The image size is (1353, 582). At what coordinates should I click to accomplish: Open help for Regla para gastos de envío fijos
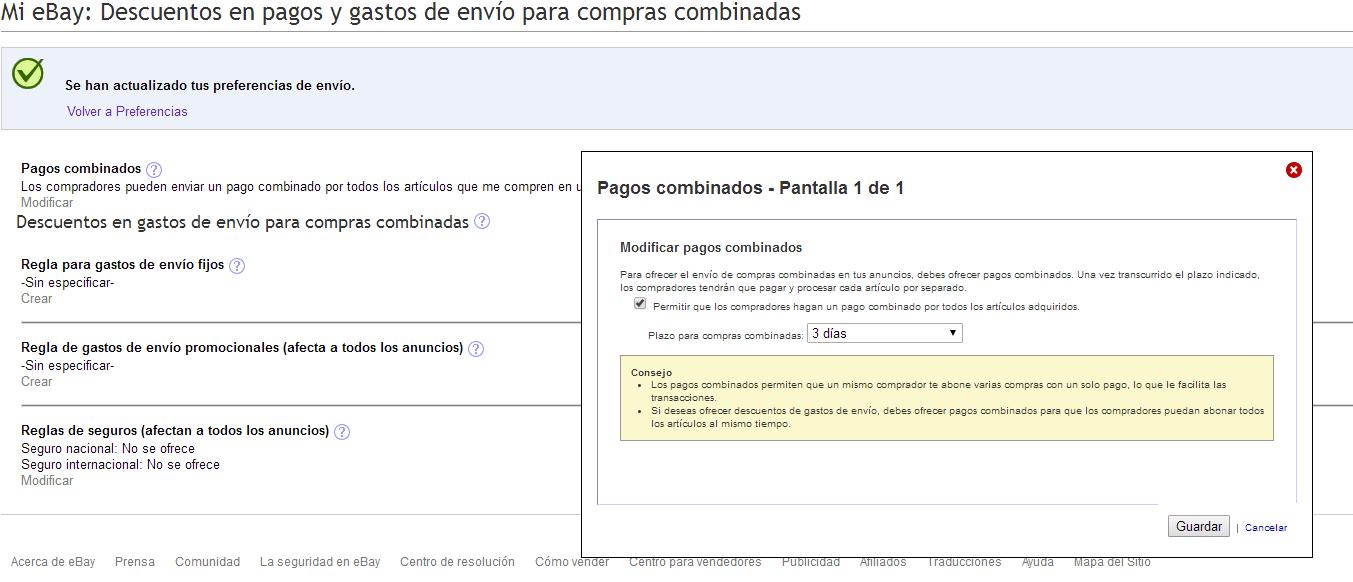(x=237, y=266)
